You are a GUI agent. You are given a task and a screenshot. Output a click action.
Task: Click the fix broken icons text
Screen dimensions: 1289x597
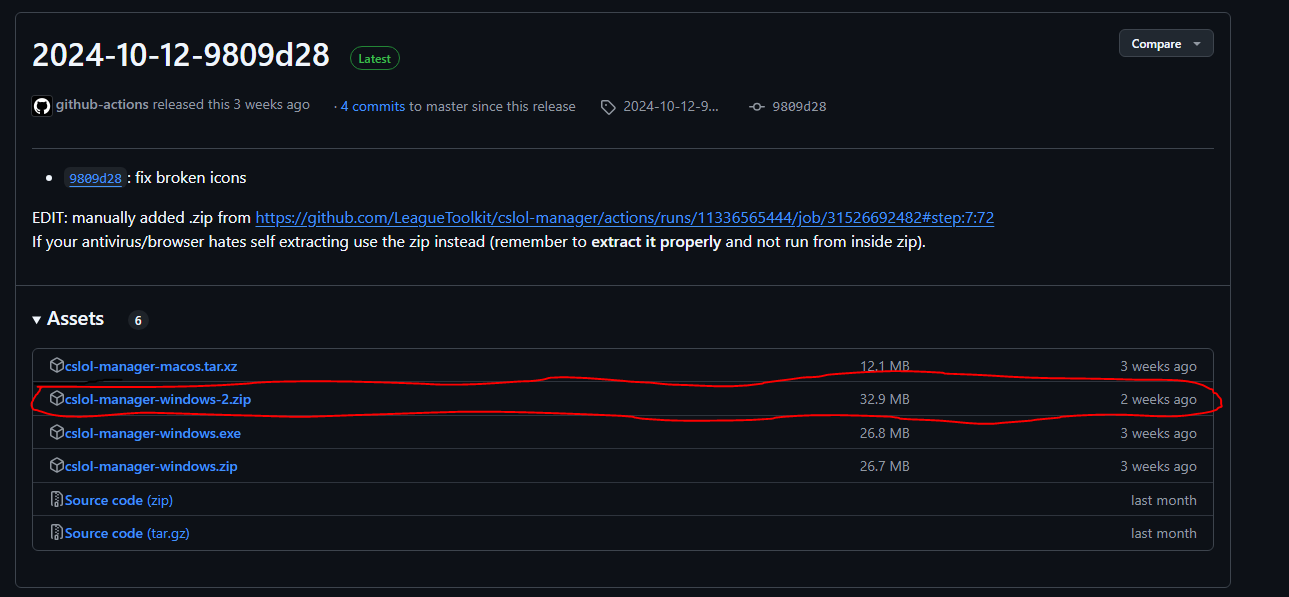click(191, 178)
